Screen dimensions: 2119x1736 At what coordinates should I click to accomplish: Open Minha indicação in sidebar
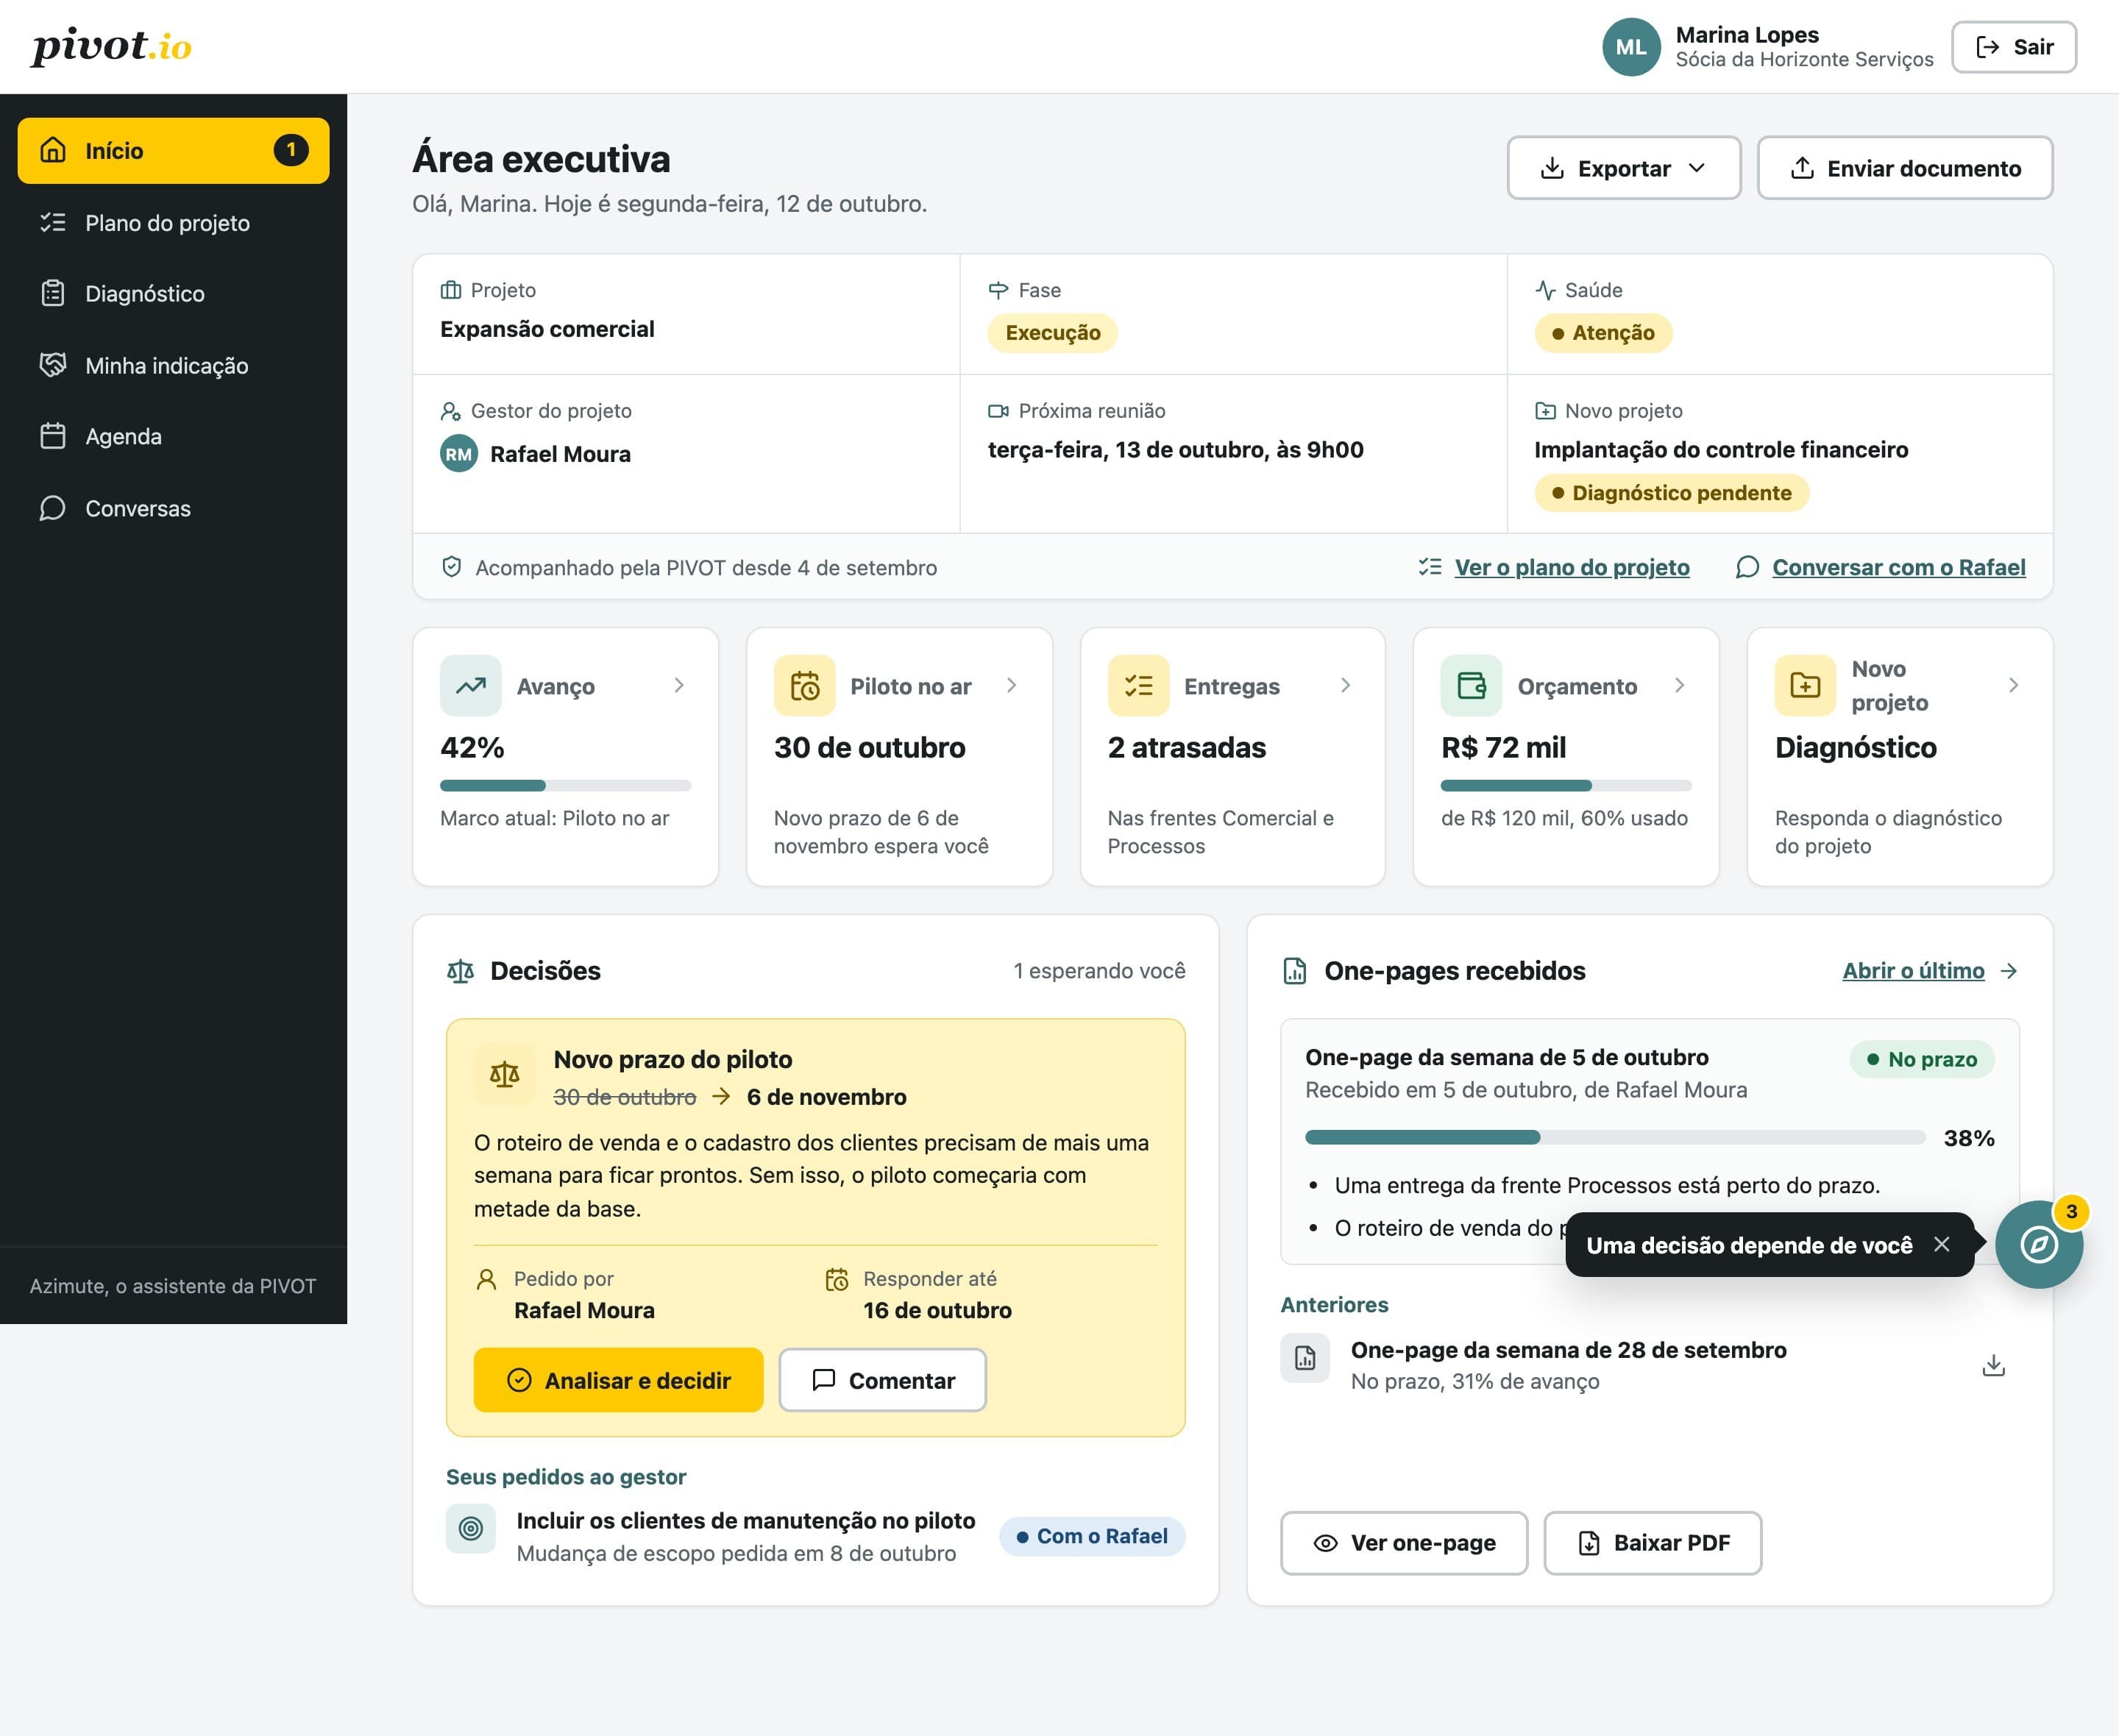[x=173, y=365]
